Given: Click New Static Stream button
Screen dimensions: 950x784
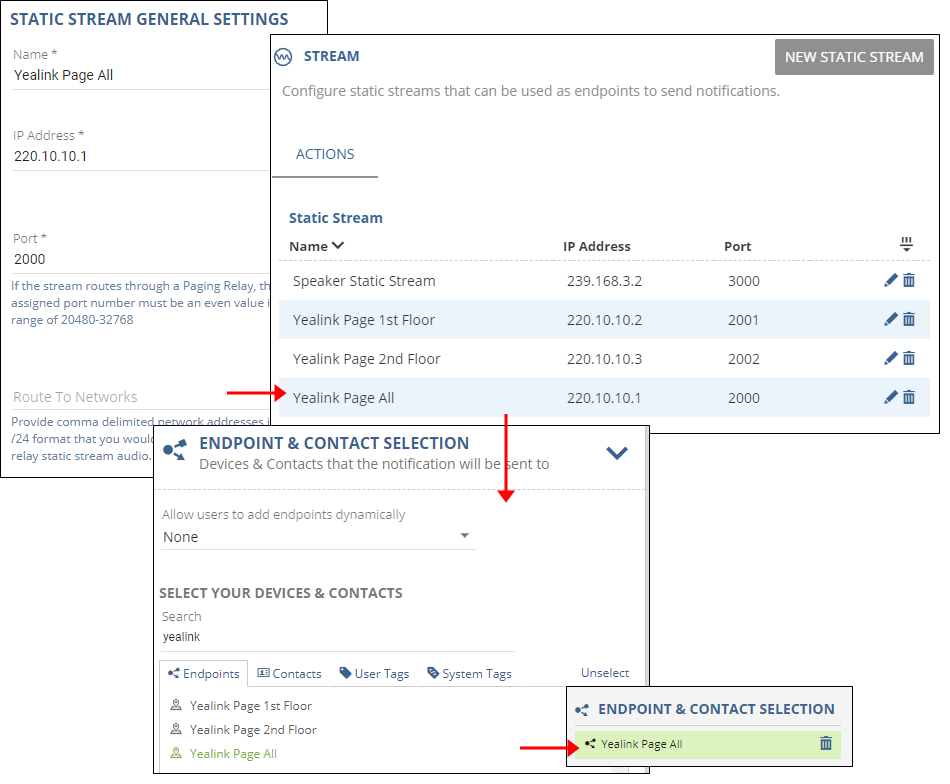Looking at the screenshot, I should [854, 57].
